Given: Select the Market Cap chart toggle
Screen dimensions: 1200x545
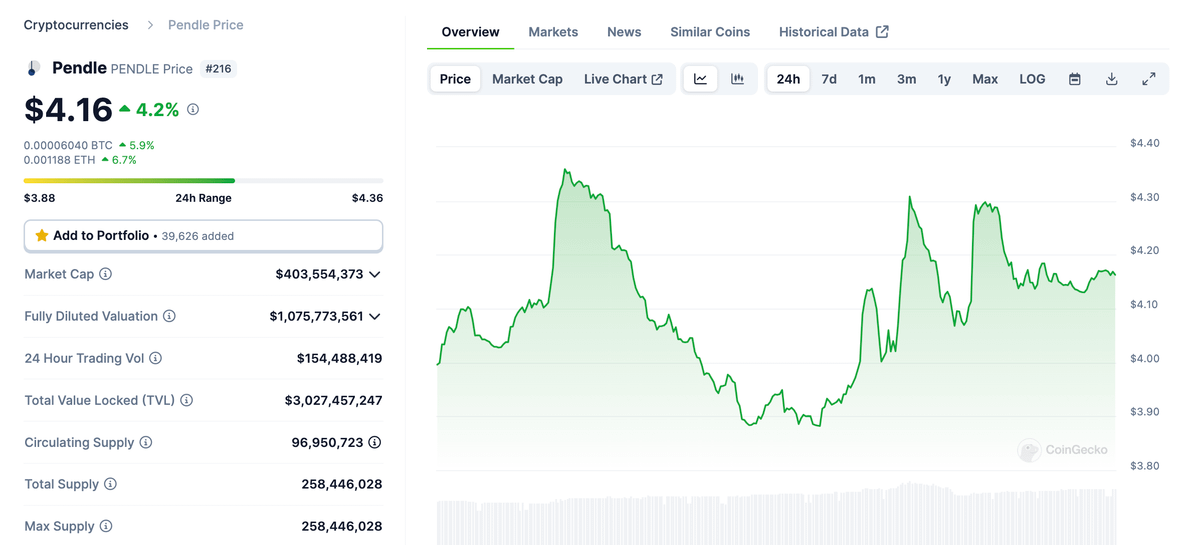Looking at the screenshot, I should point(527,79).
